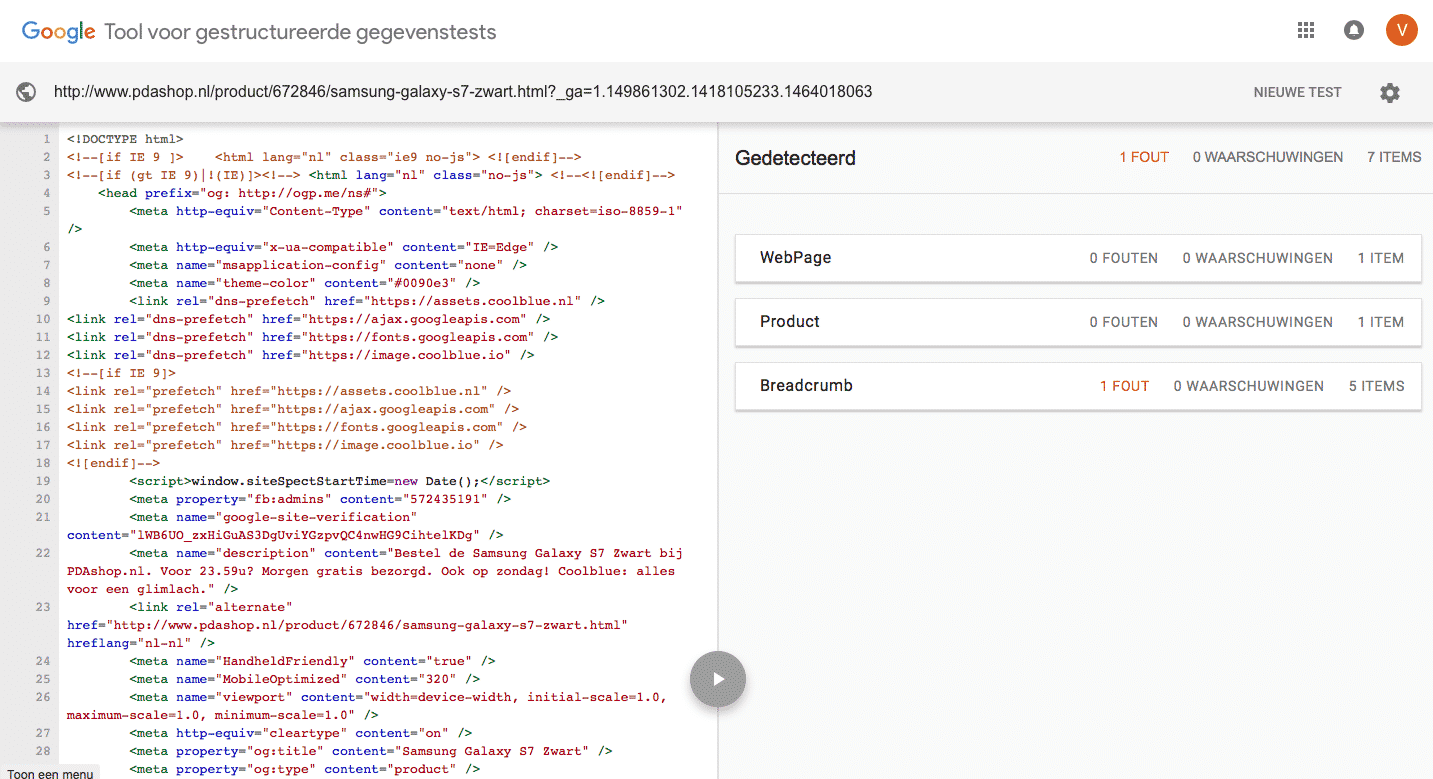
Task: Open the account avatar with letter V
Action: pyautogui.click(x=1402, y=31)
